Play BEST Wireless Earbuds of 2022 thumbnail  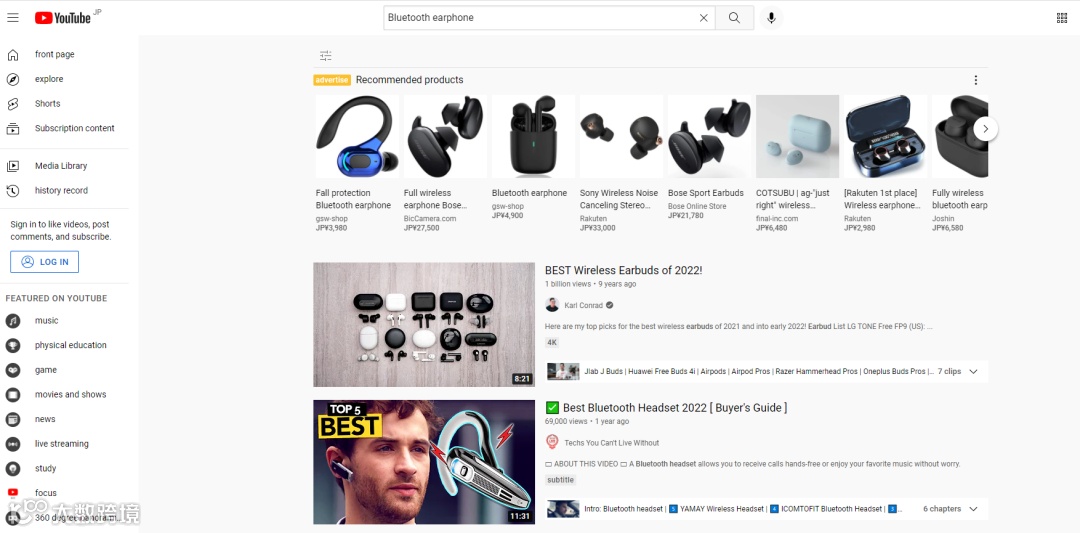click(424, 324)
